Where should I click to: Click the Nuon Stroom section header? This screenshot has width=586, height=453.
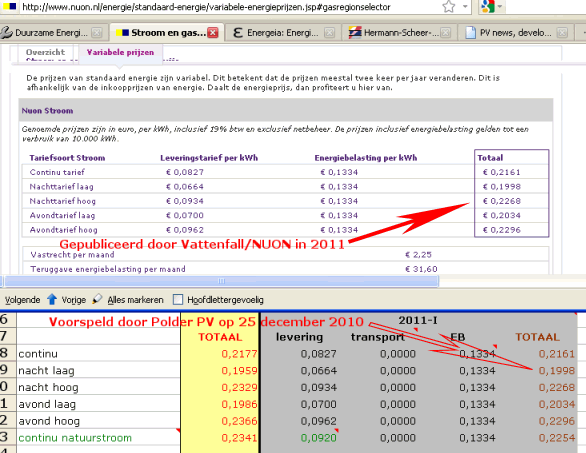(286, 111)
